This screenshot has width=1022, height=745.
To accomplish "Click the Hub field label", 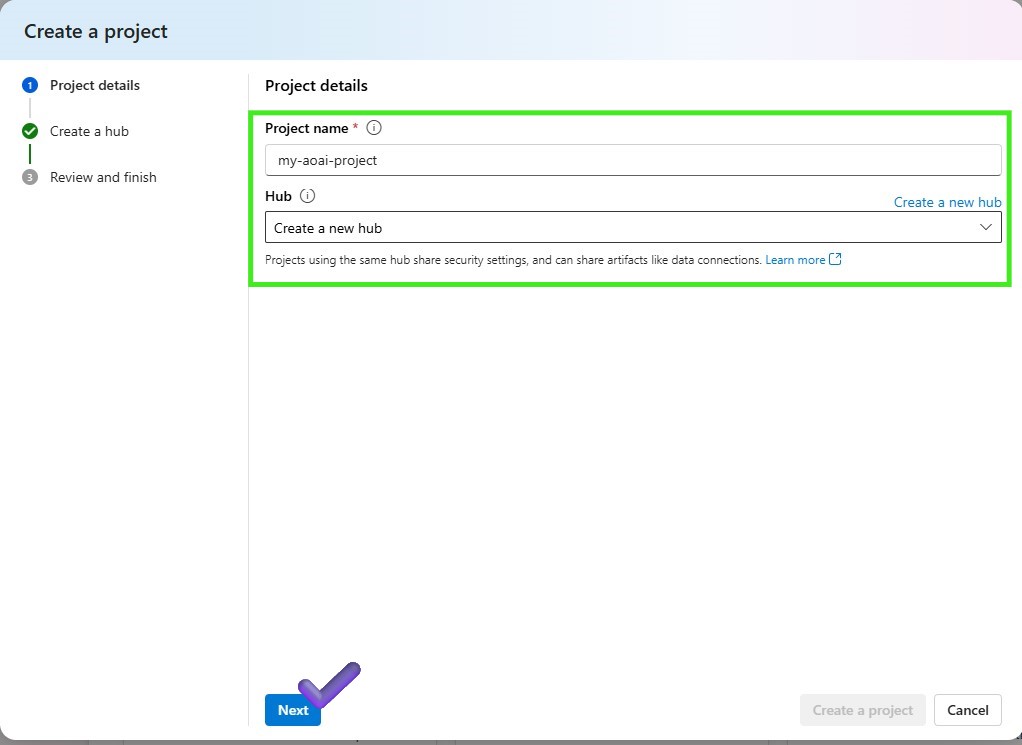I will (x=278, y=196).
